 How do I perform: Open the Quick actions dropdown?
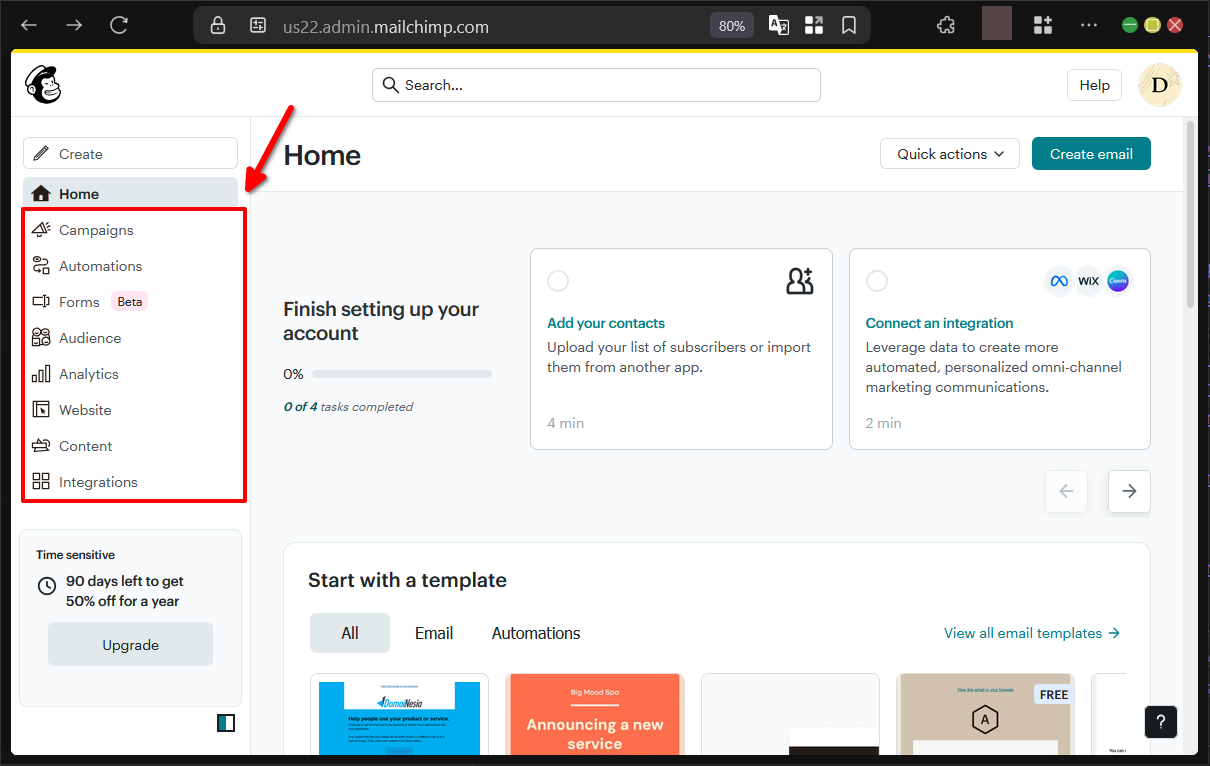948,153
